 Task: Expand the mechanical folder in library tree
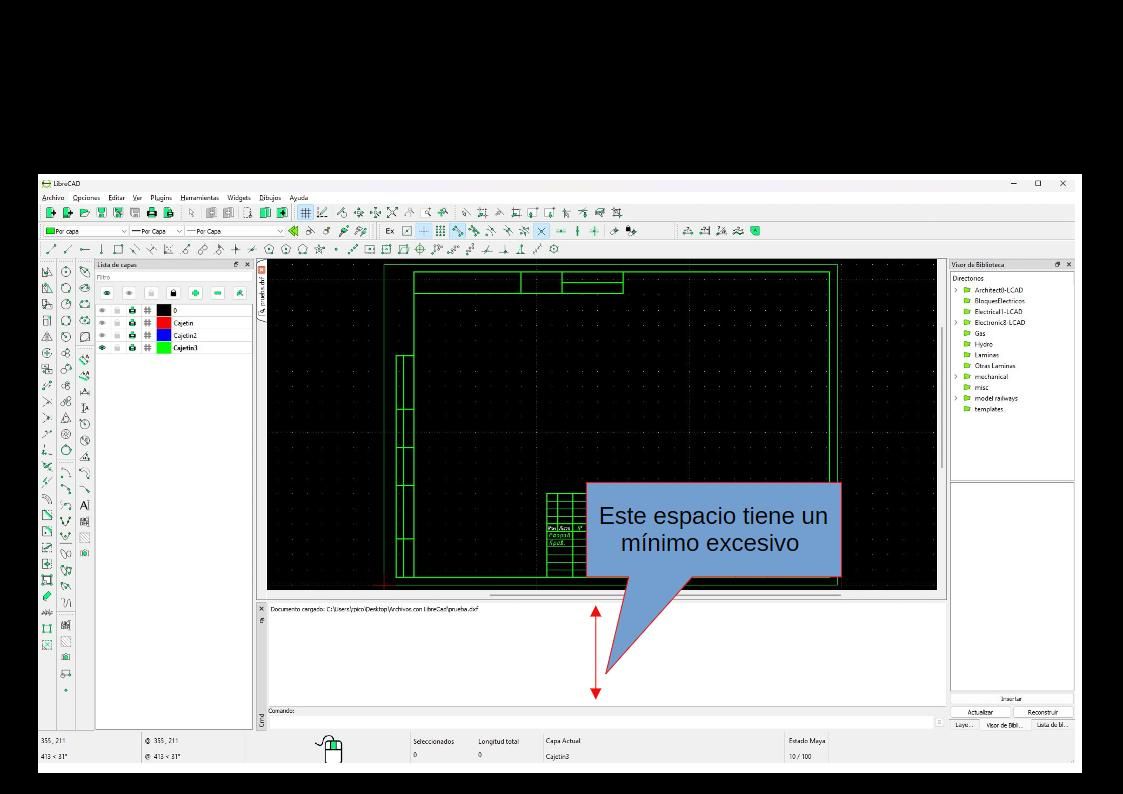956,377
